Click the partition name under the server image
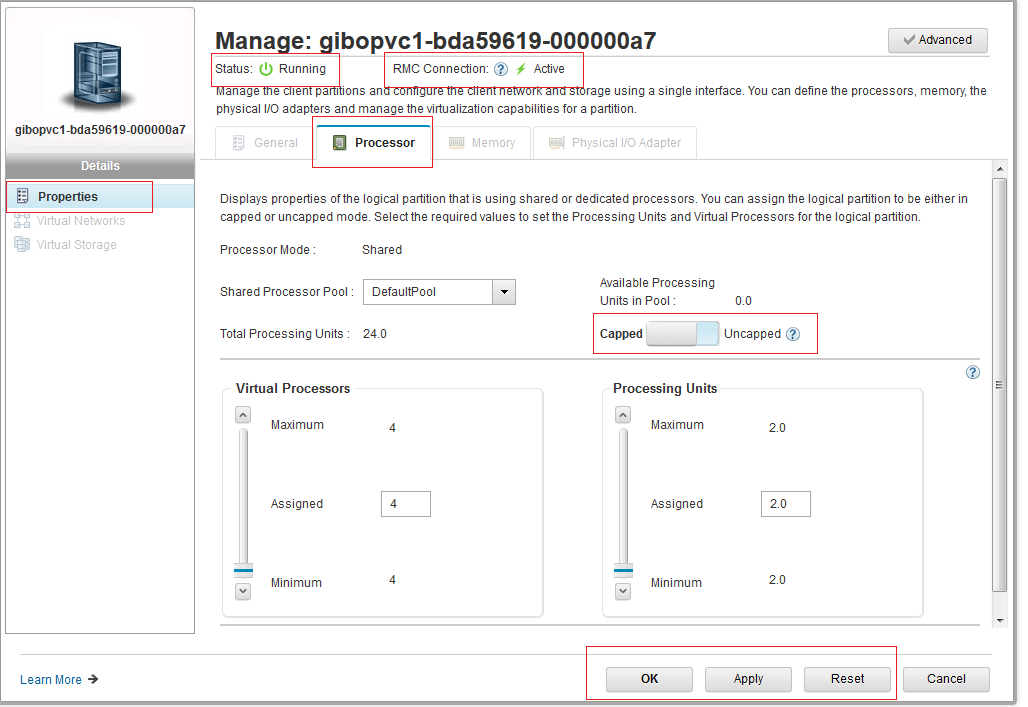 [100, 130]
